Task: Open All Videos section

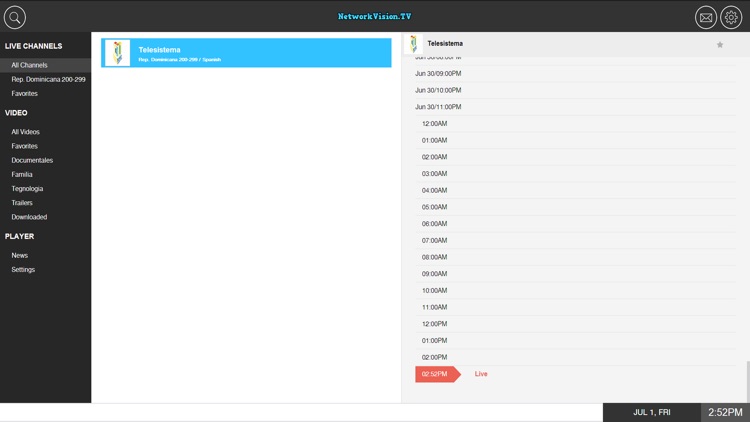Action: tap(25, 132)
